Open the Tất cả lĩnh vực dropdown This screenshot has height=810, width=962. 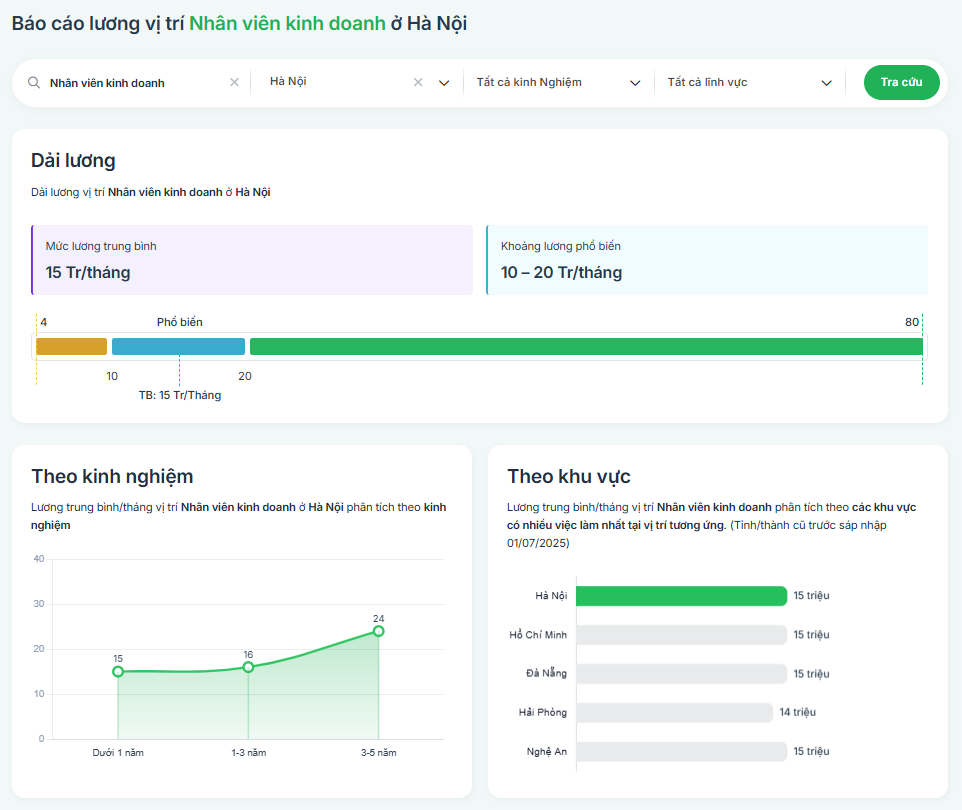pos(749,82)
